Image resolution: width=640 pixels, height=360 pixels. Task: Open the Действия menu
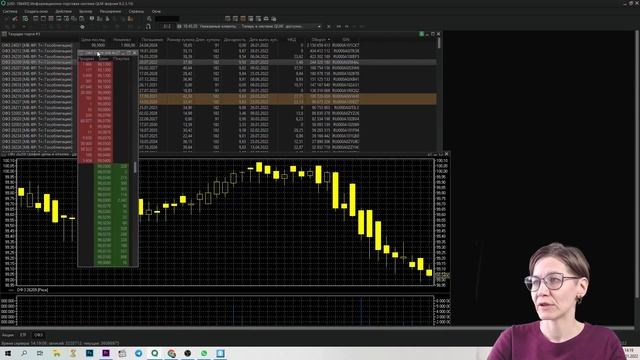(63, 11)
